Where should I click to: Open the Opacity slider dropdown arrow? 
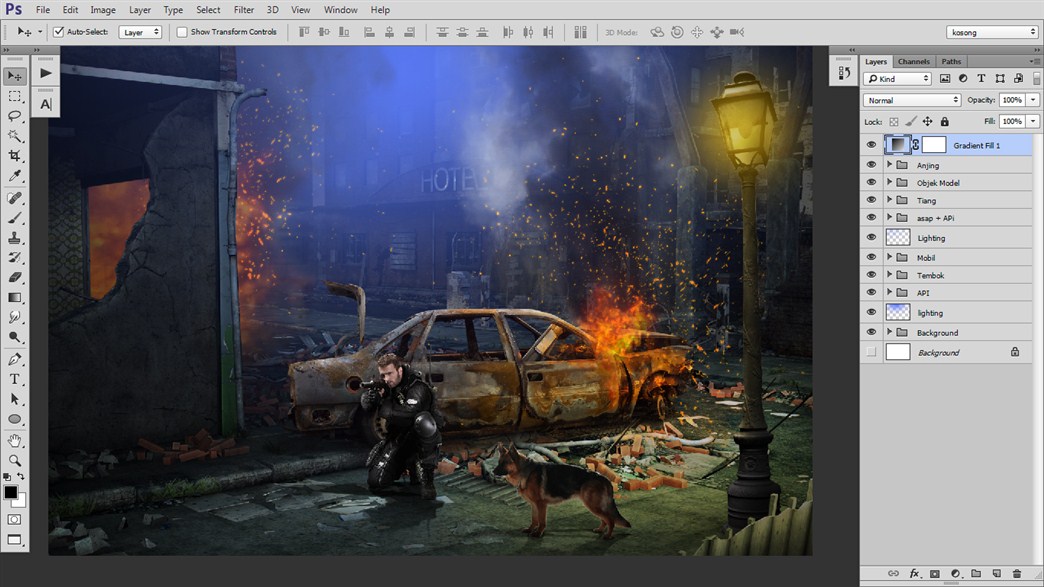(x=1033, y=100)
